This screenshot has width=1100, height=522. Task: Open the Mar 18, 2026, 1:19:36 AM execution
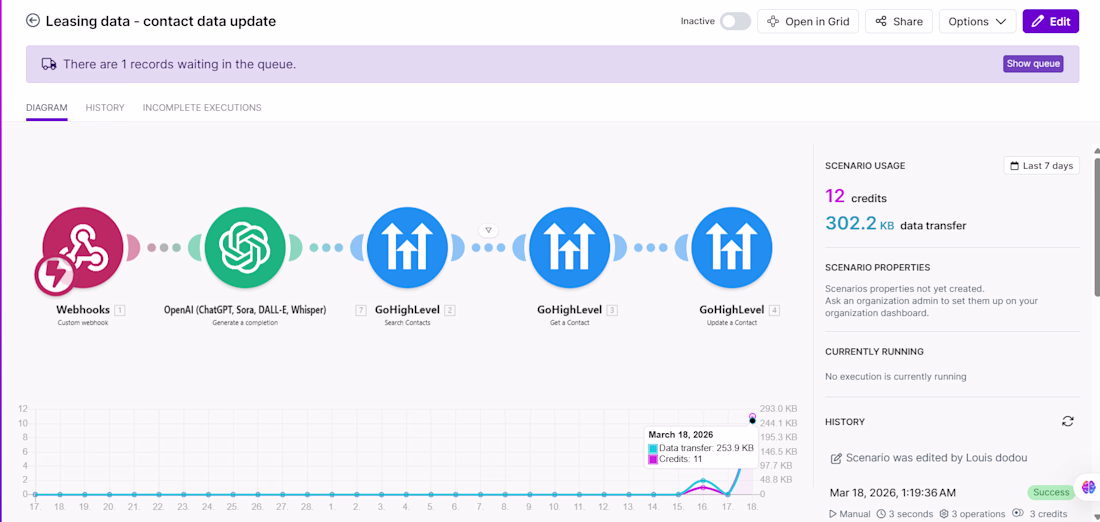892,493
